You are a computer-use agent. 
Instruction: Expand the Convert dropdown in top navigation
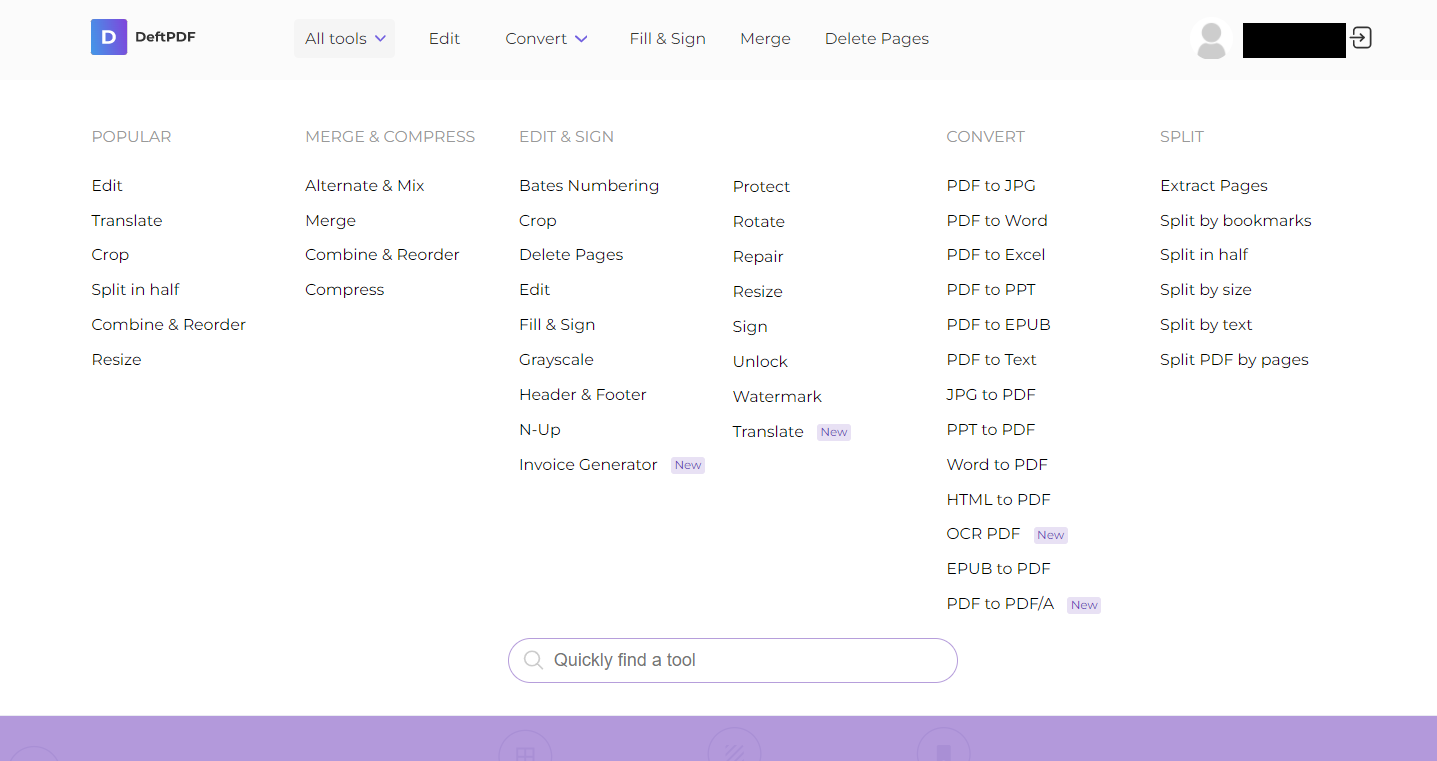pyautogui.click(x=546, y=38)
